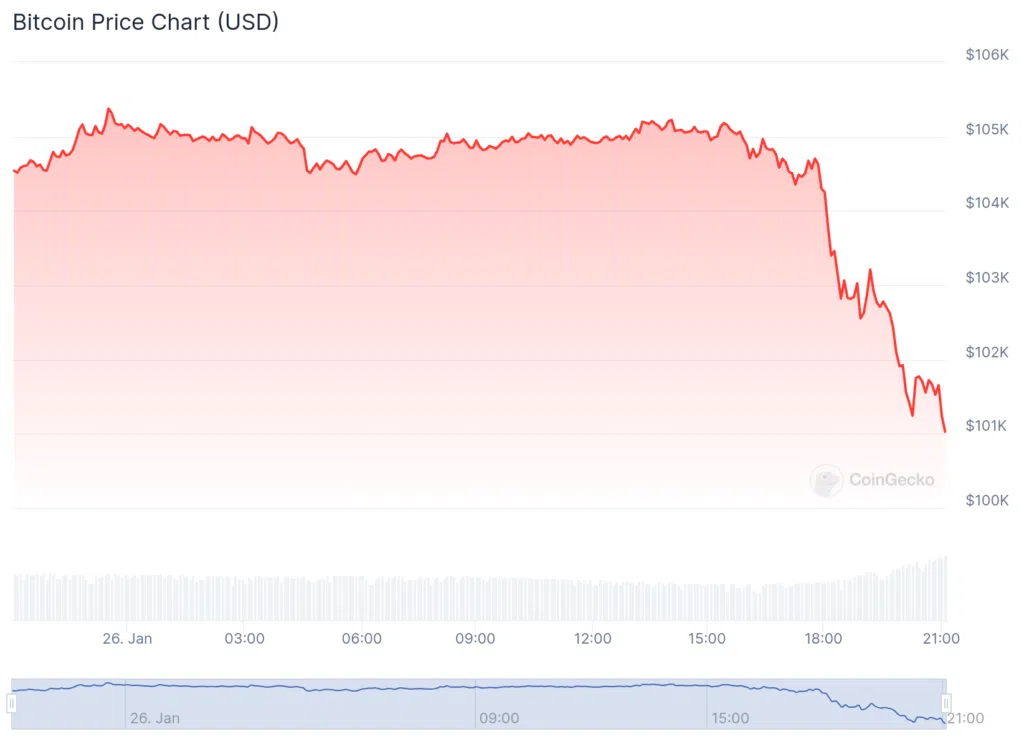
Task: Click the $100K y-axis label
Action: click(x=987, y=500)
